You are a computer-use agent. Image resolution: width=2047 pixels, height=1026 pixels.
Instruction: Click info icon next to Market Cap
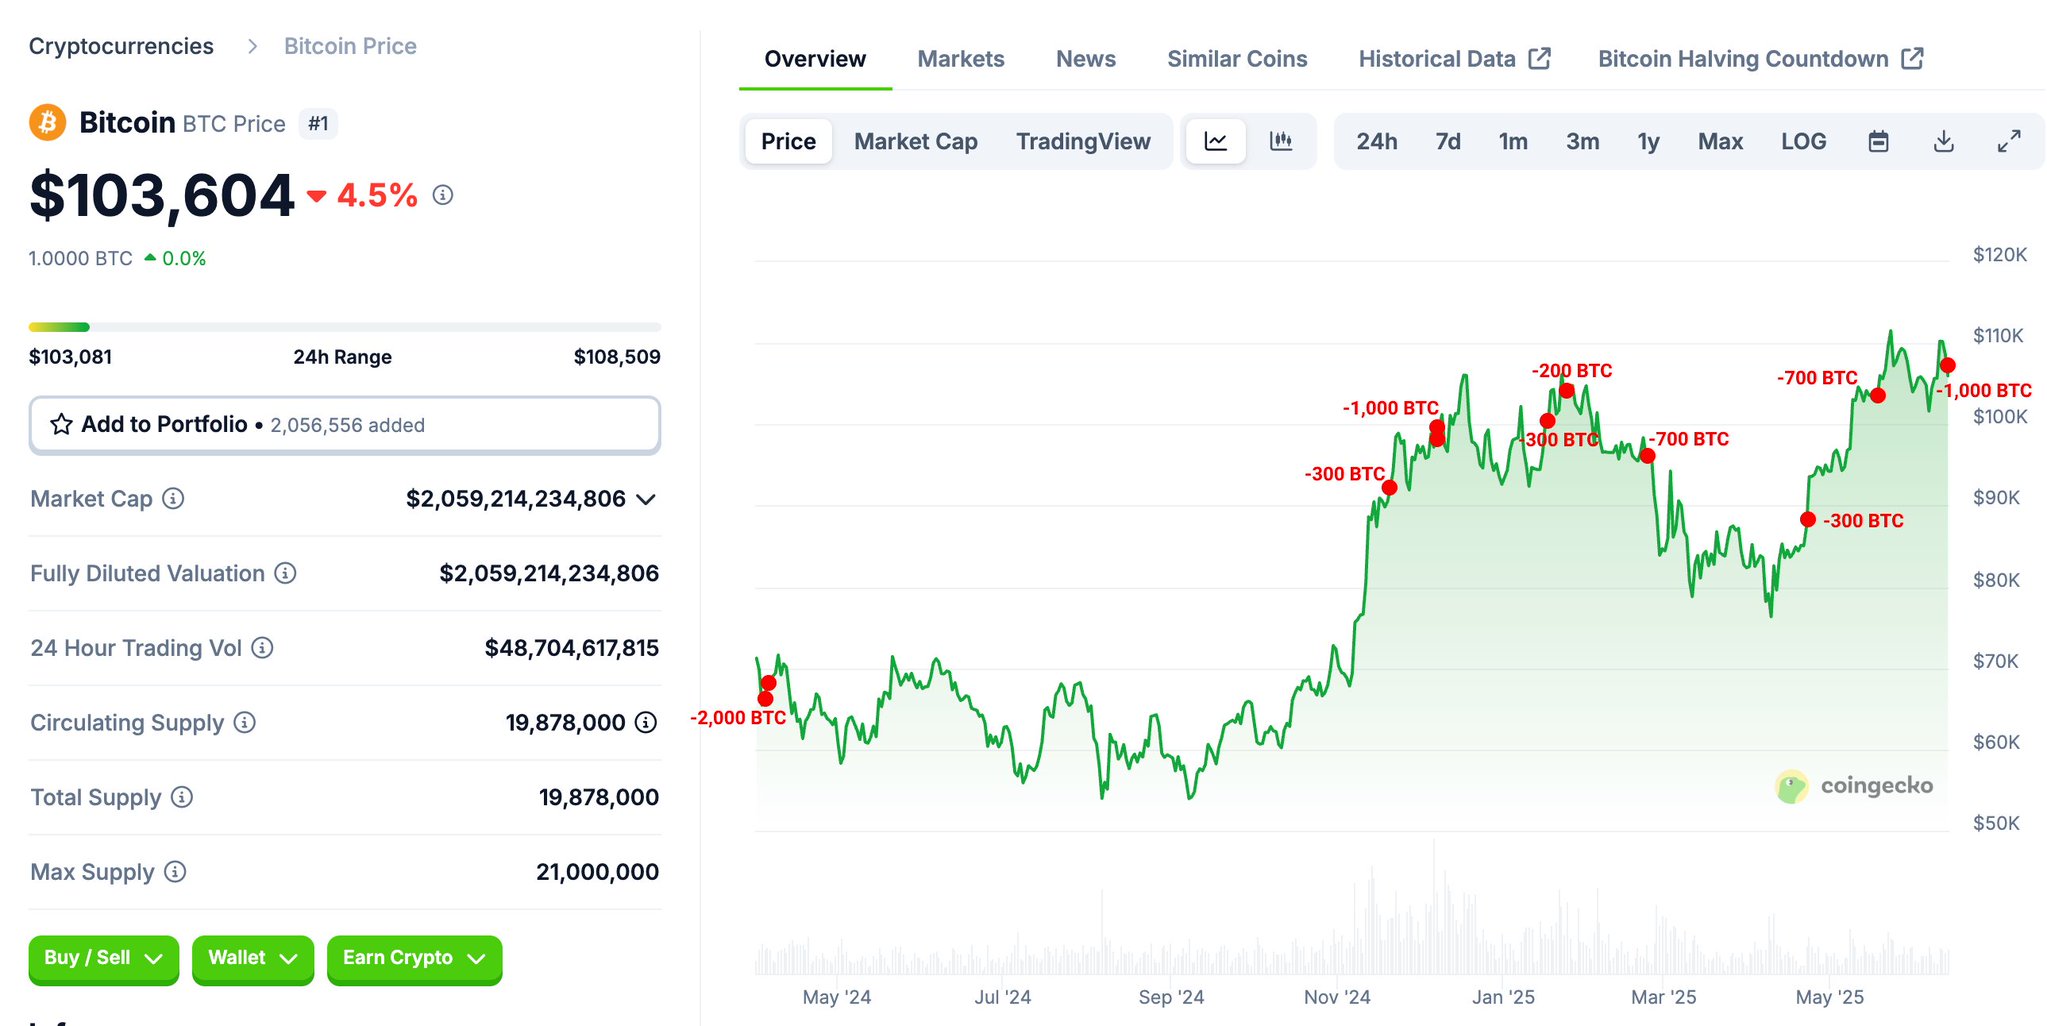(x=173, y=498)
